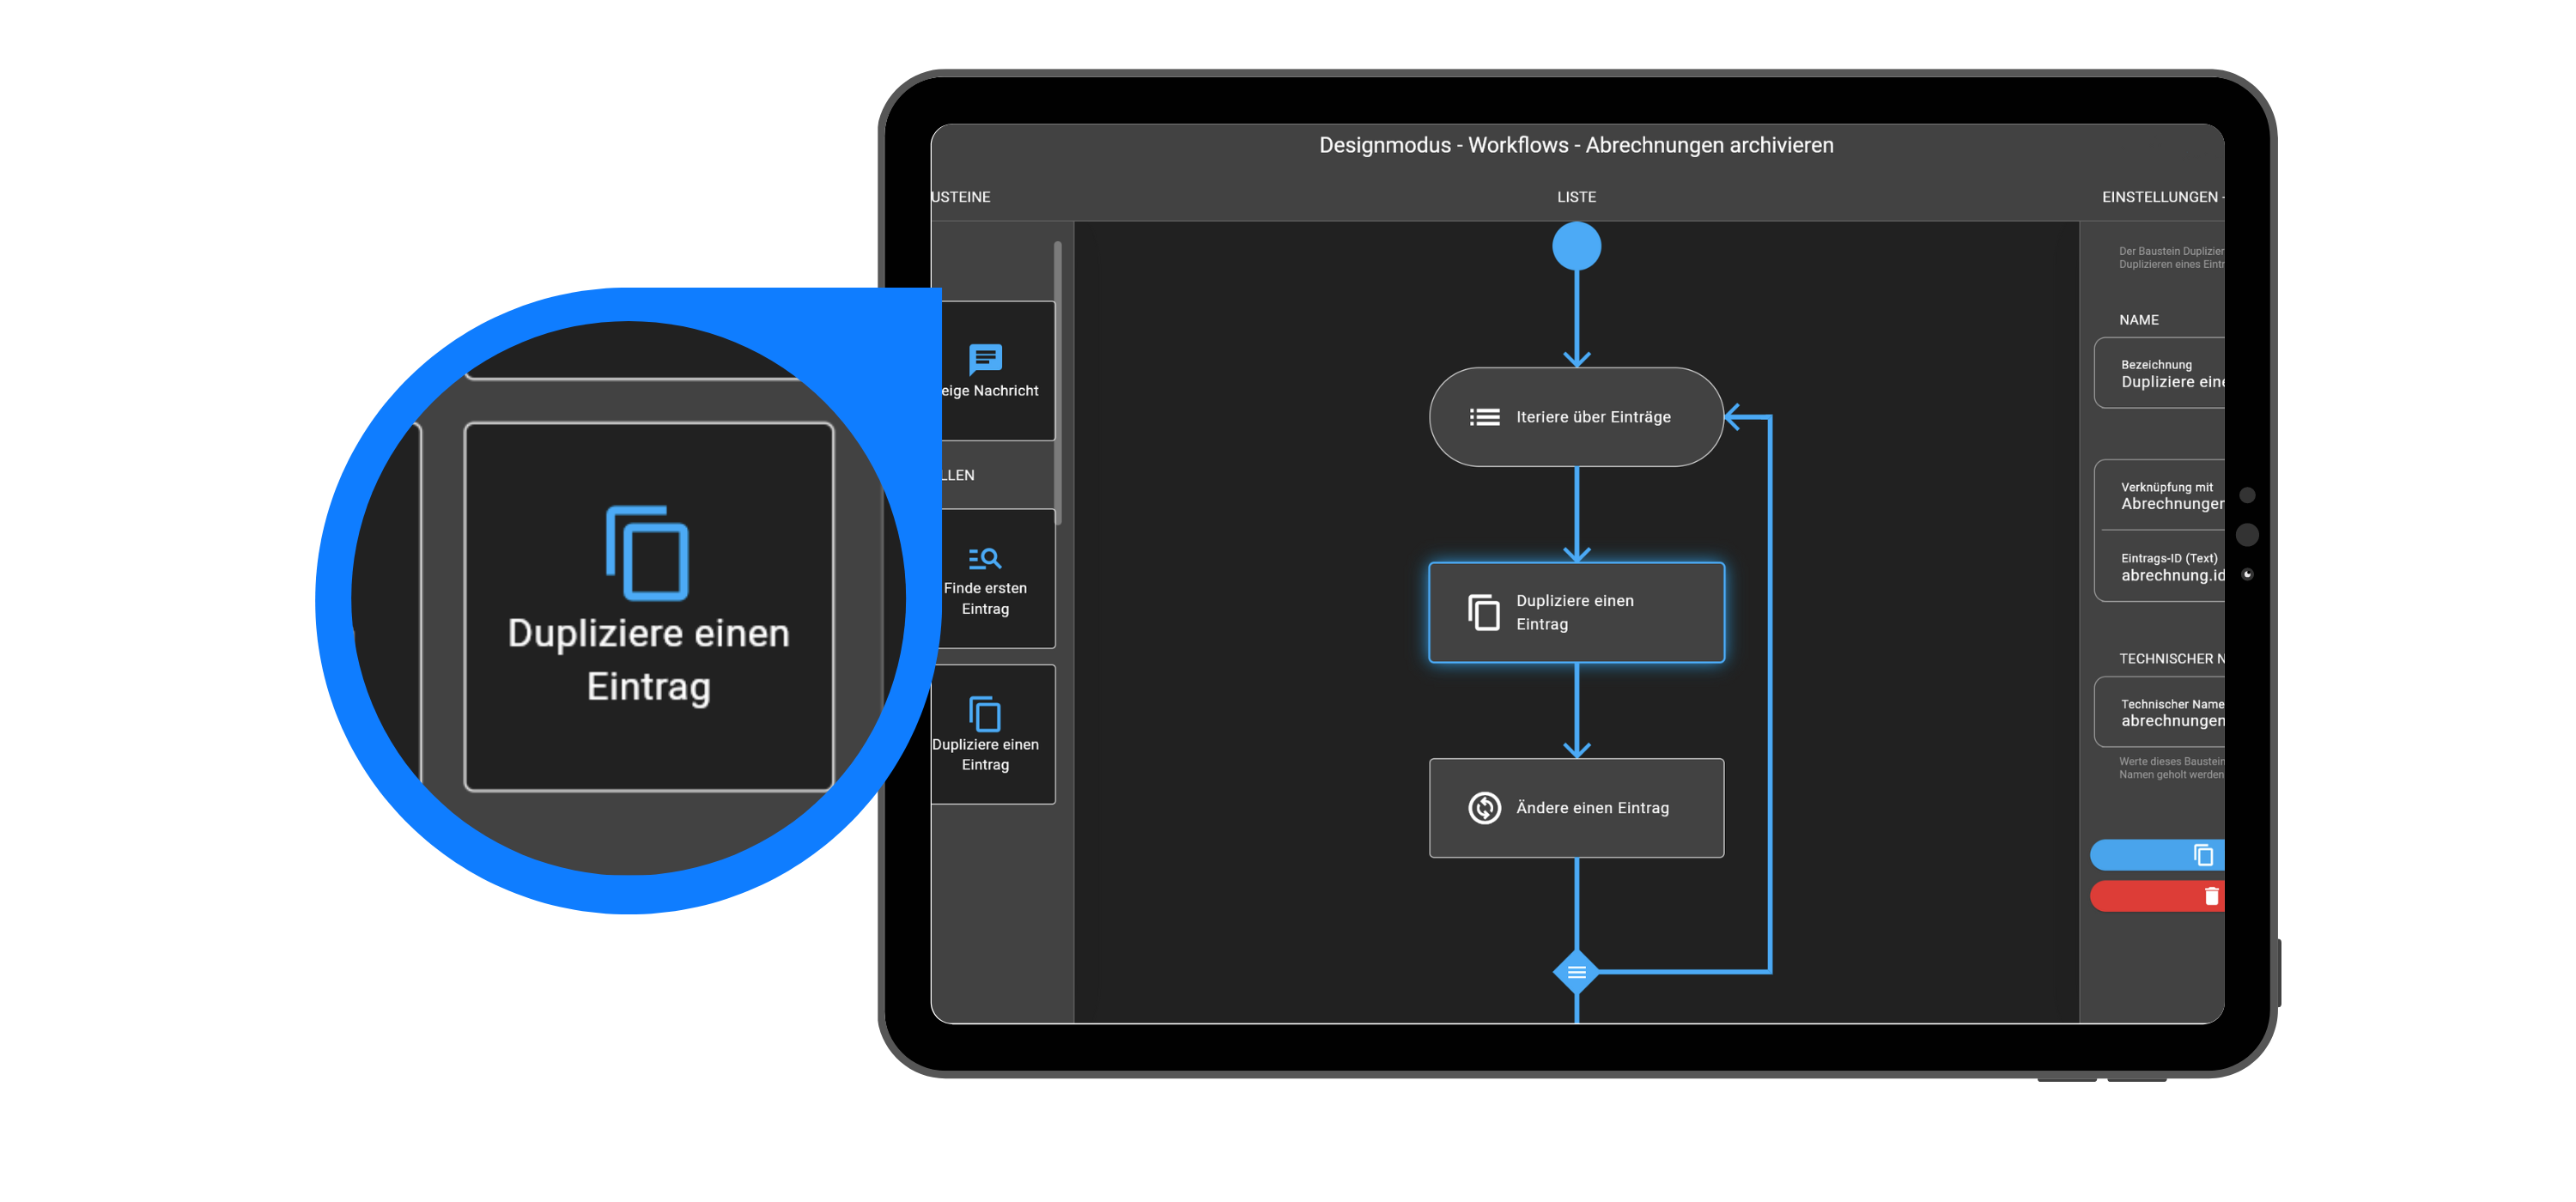Image resolution: width=2576 pixels, height=1202 pixels.
Task: Click the title 'Designmodus - Workflows - Abrechnungen archivieren'
Action: point(1576,145)
